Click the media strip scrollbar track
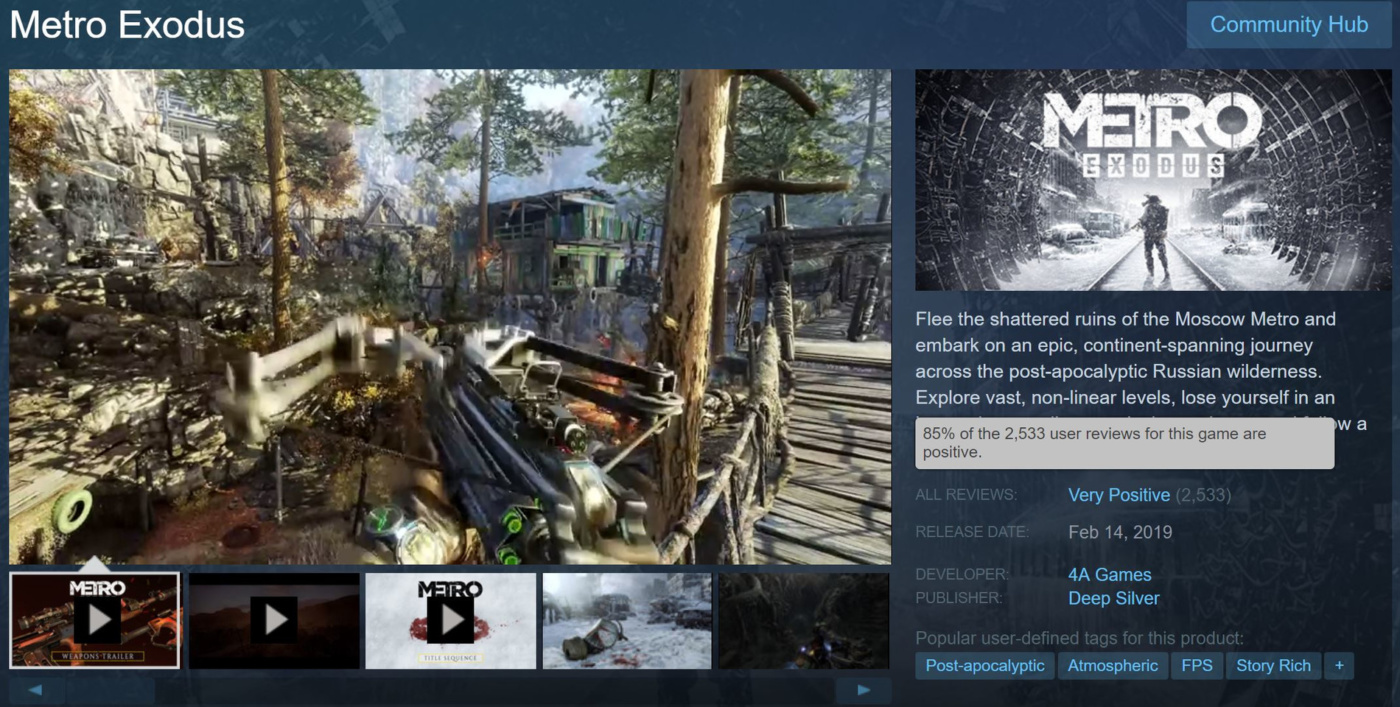The height and width of the screenshot is (707, 1400). (450, 690)
